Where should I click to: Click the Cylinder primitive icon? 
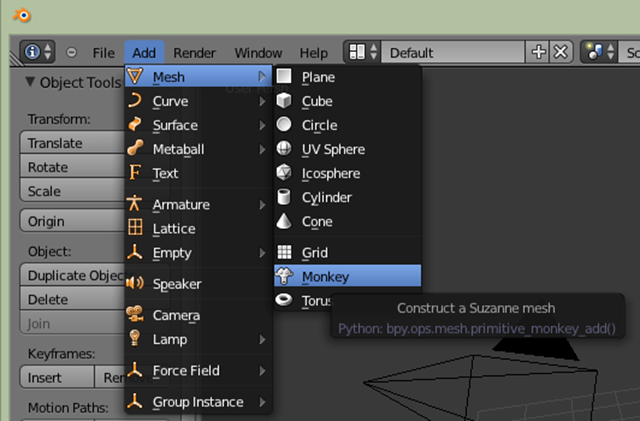click(284, 197)
